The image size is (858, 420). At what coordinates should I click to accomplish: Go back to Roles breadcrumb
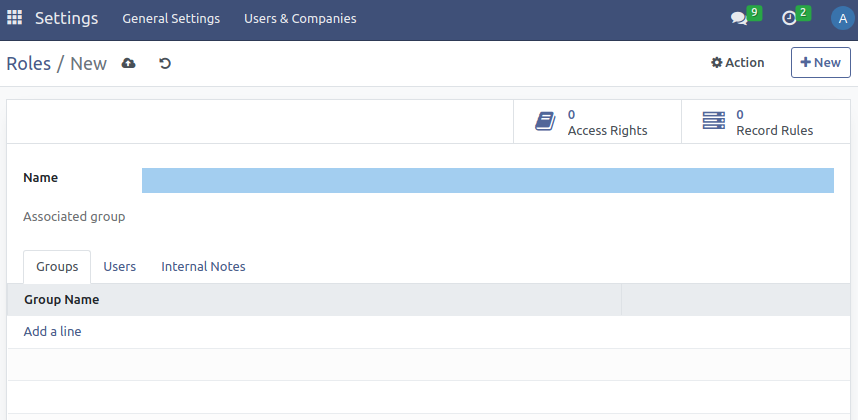[28, 63]
